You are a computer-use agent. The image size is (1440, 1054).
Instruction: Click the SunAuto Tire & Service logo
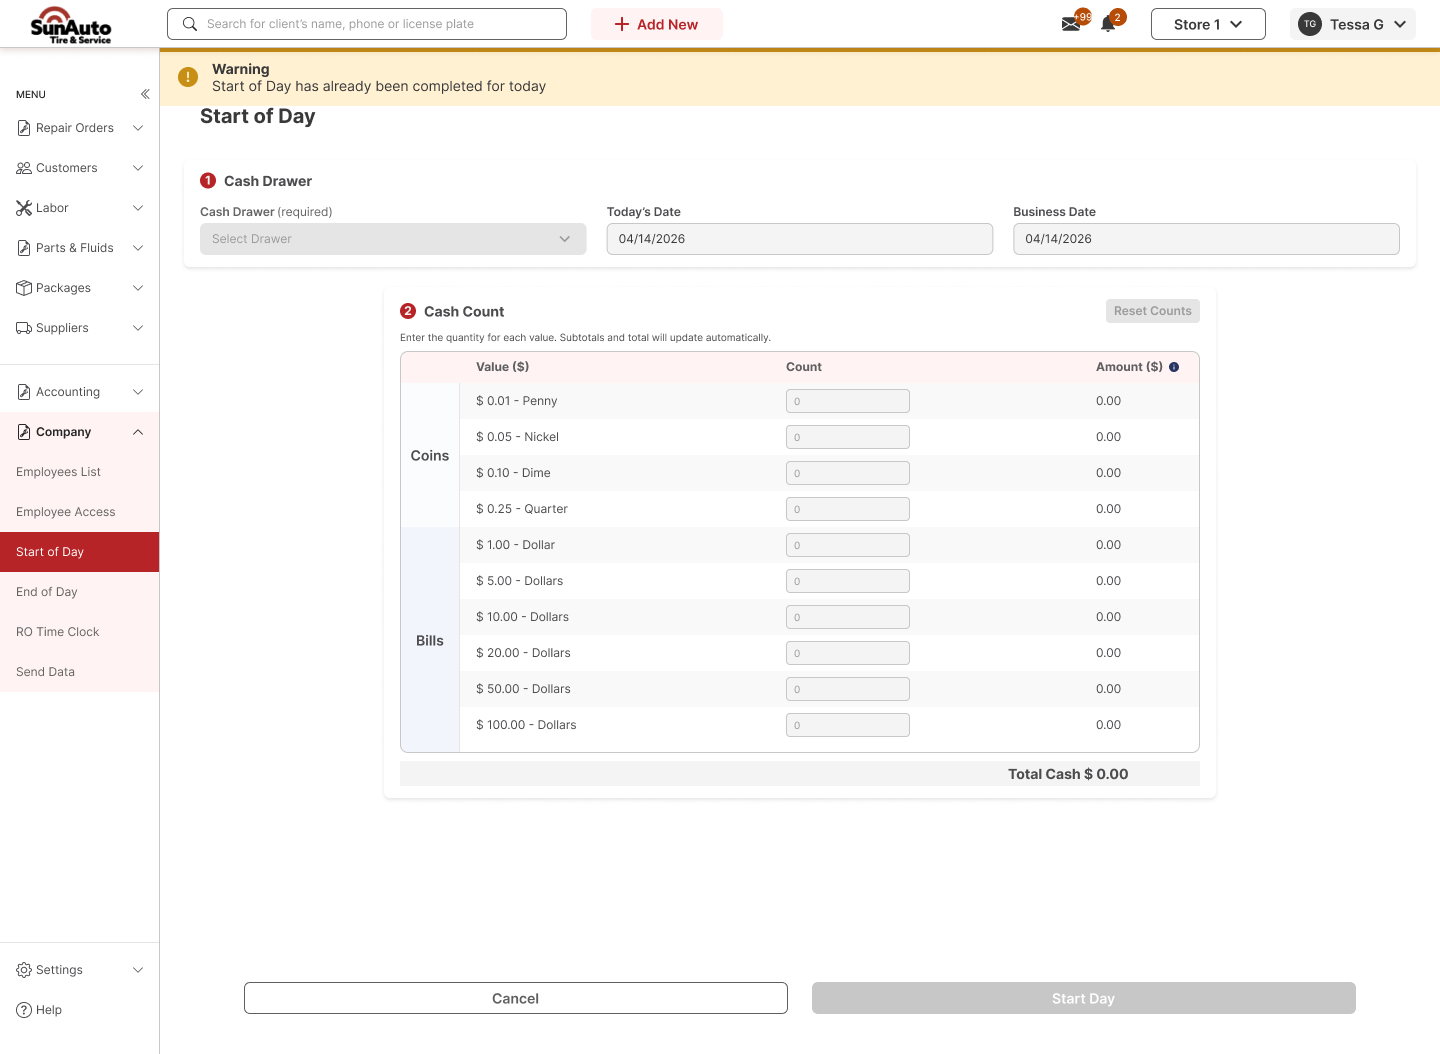[71, 25]
